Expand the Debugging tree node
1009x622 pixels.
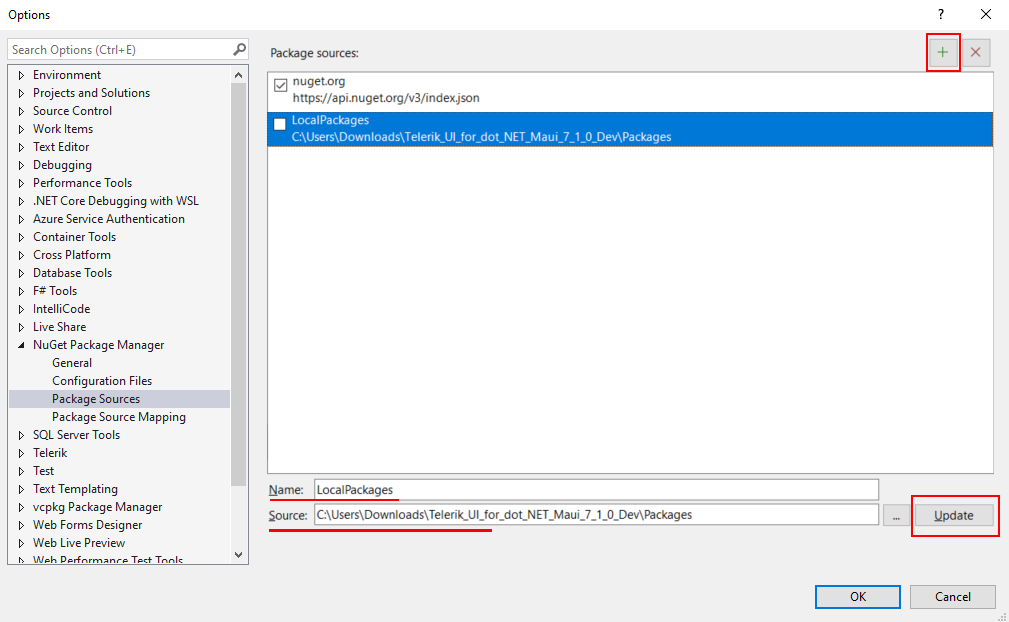[19, 164]
